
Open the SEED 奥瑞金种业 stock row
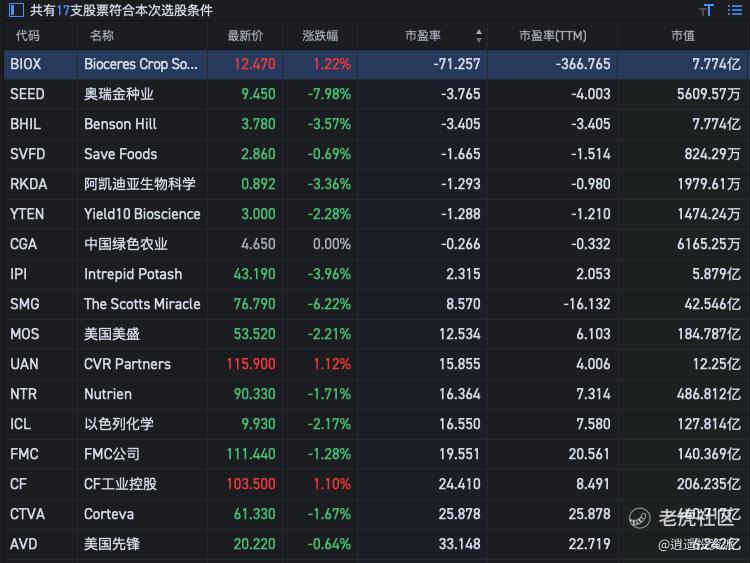[118, 94]
